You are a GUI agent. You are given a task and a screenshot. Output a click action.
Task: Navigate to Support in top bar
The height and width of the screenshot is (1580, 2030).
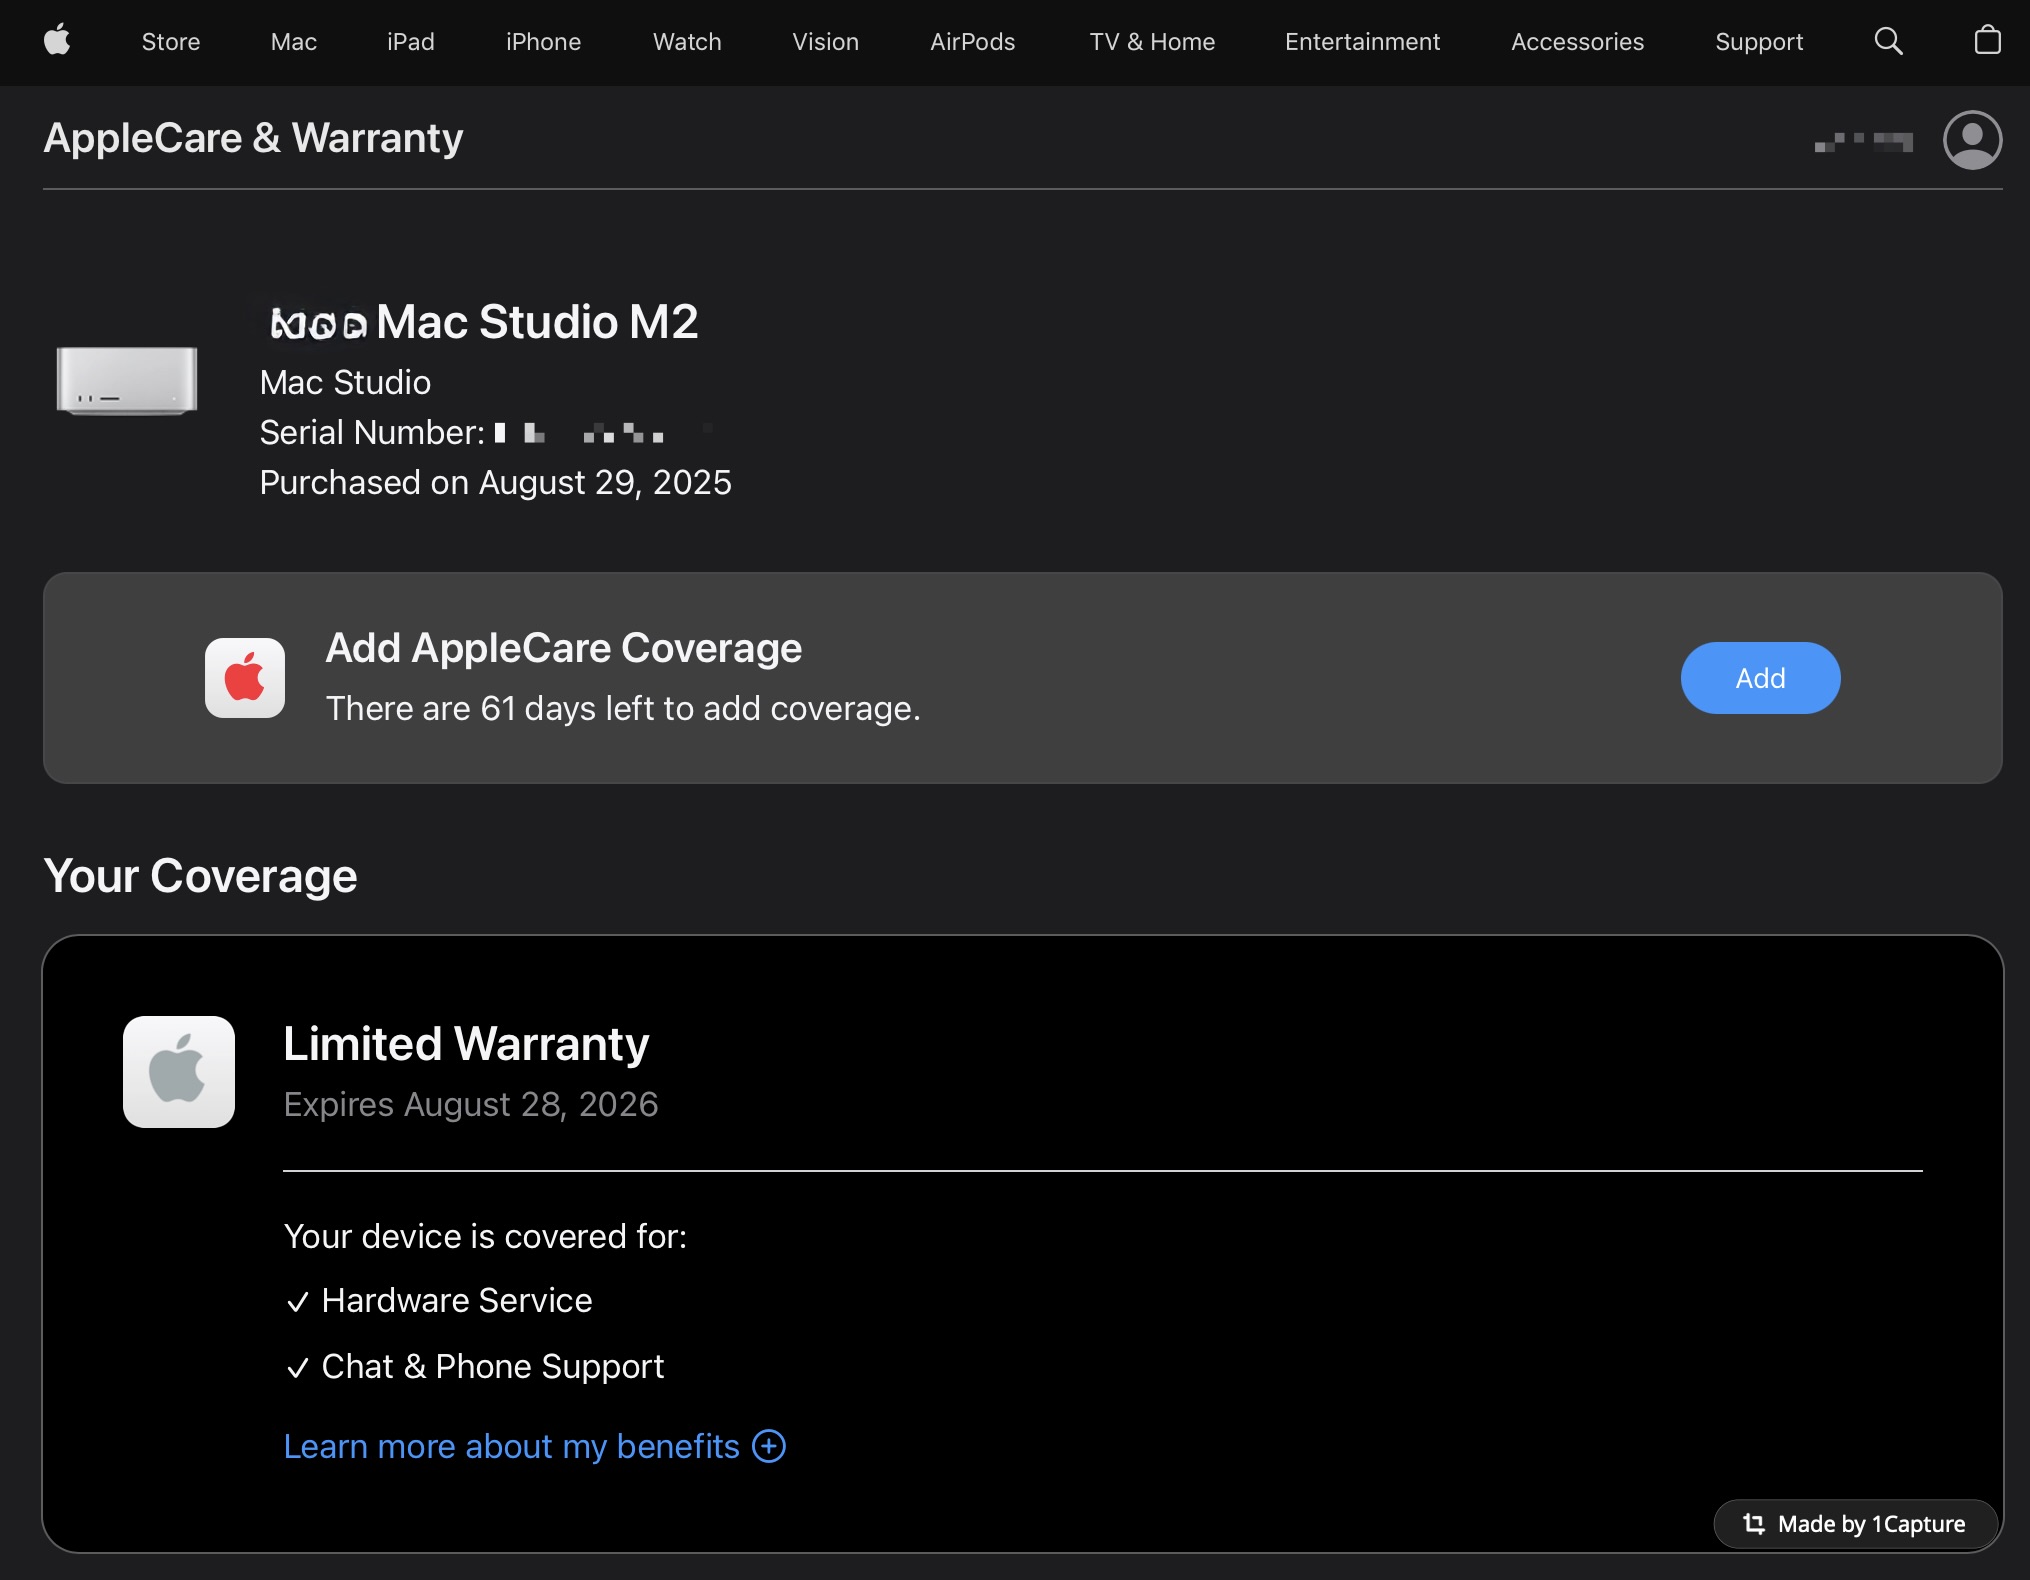click(x=1759, y=42)
